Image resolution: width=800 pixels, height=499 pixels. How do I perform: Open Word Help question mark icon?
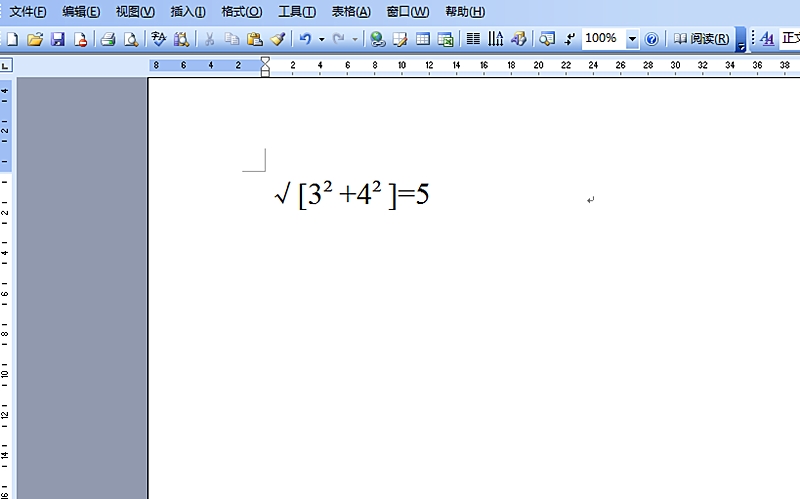tap(652, 39)
